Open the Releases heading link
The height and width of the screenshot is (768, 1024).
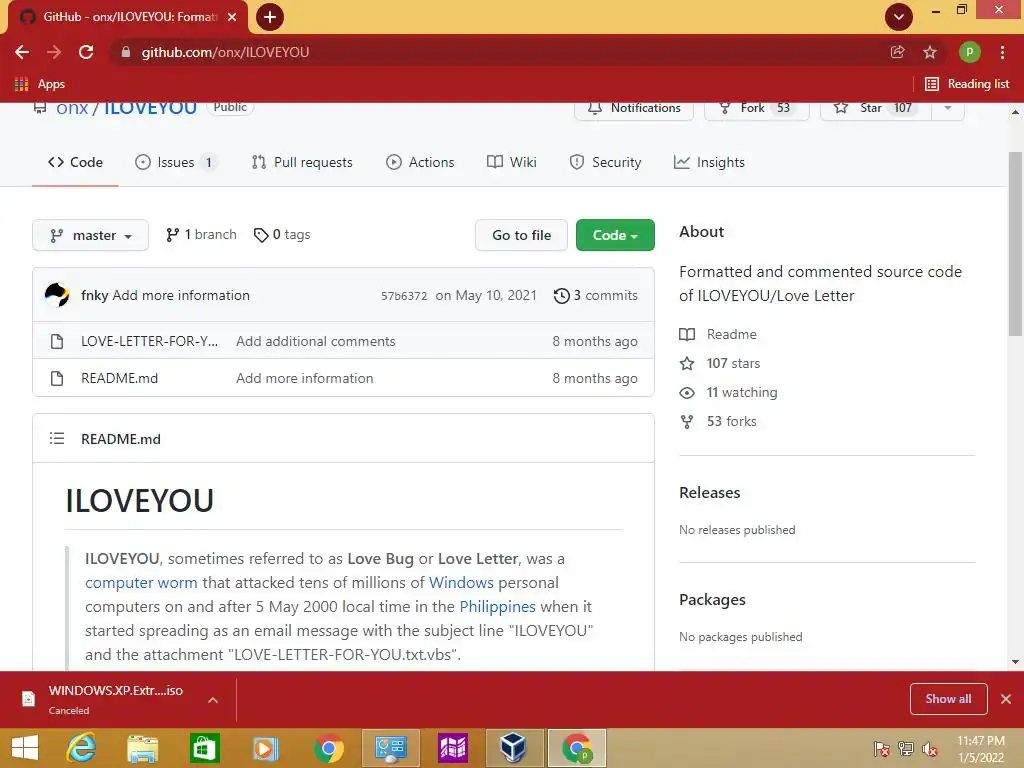click(x=710, y=492)
